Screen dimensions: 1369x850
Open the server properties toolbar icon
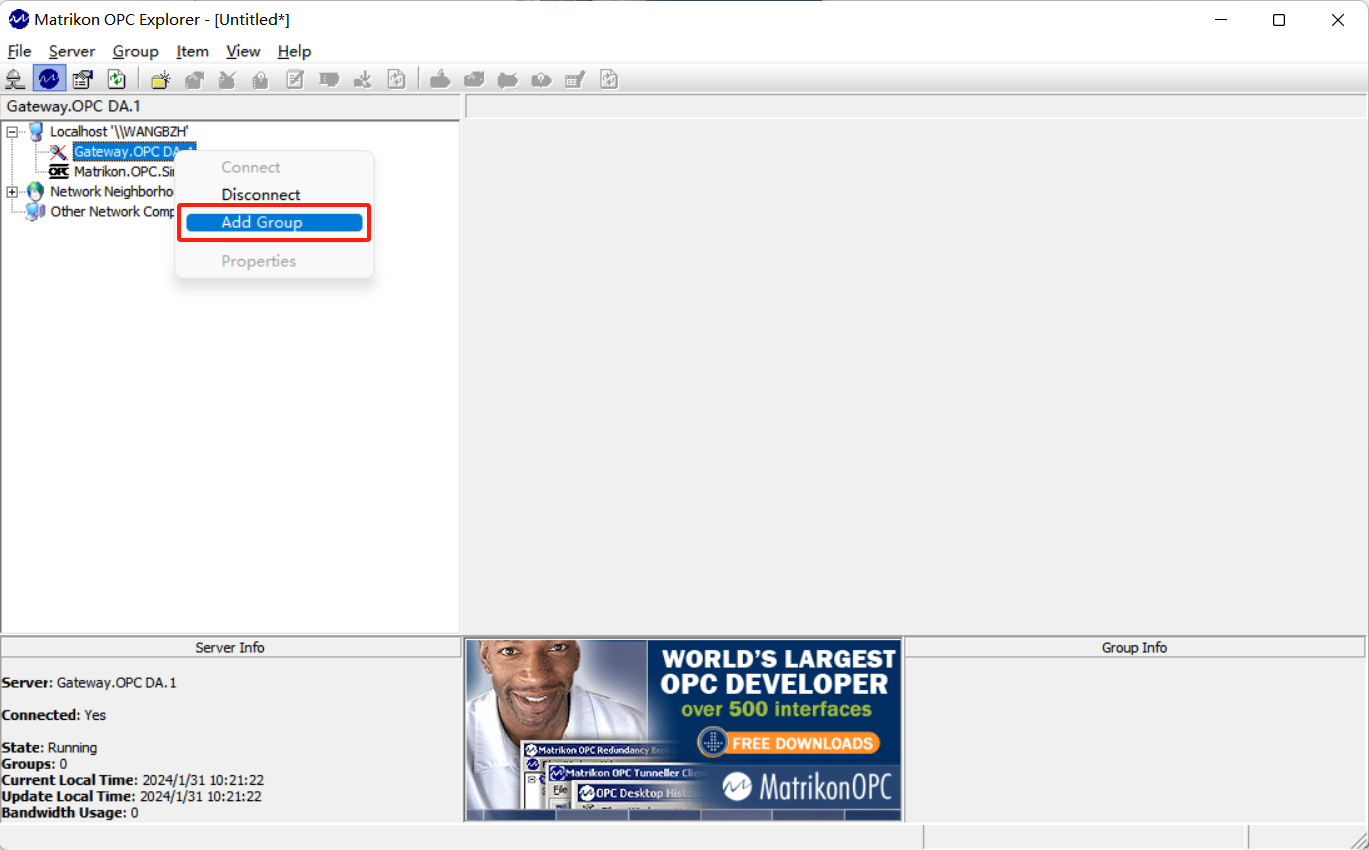(83, 79)
